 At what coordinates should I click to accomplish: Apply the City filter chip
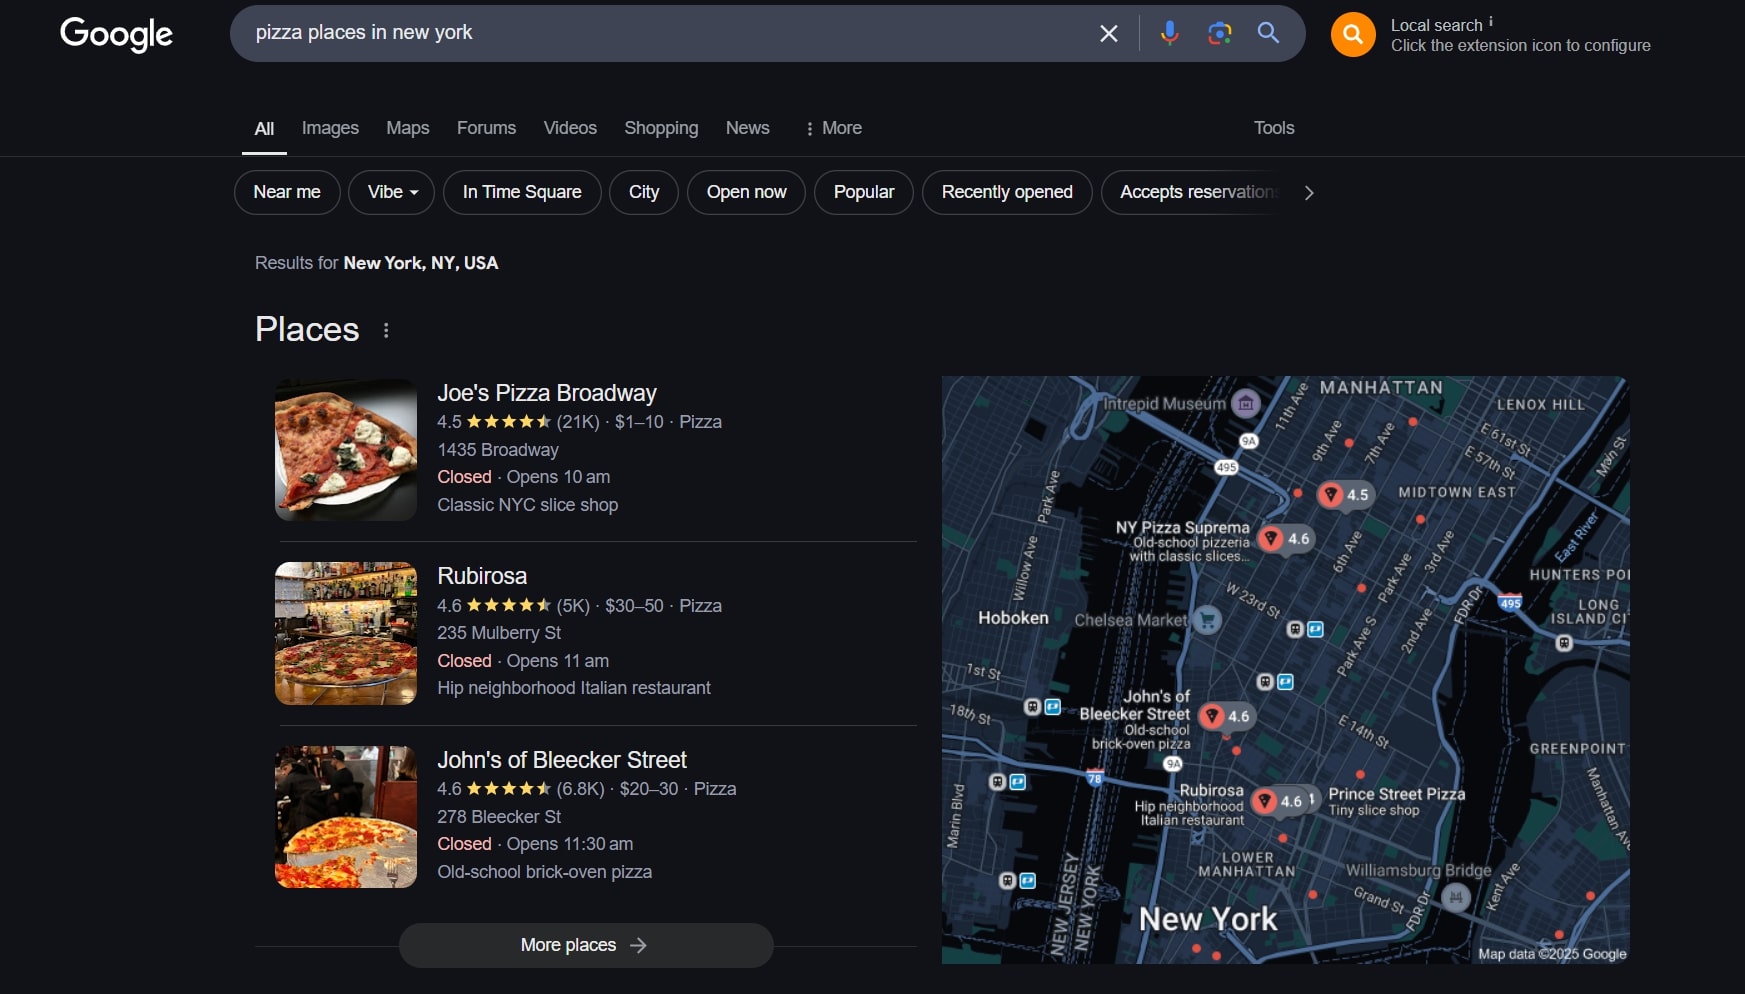(x=644, y=192)
